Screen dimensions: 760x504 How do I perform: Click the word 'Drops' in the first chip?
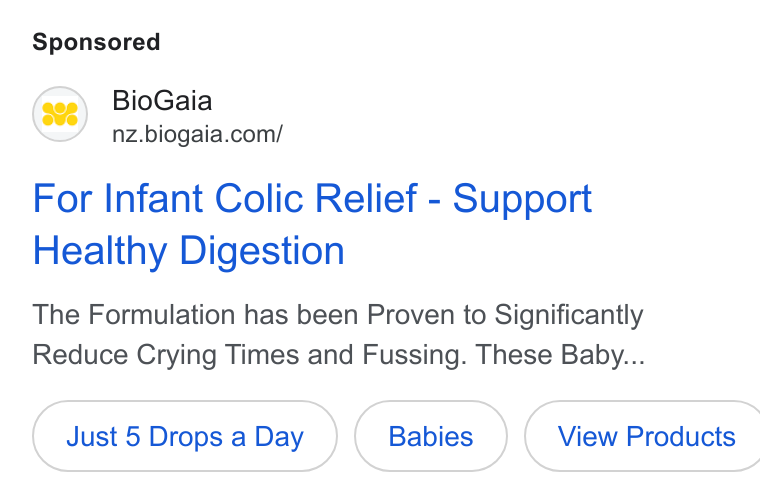pyautogui.click(x=186, y=437)
